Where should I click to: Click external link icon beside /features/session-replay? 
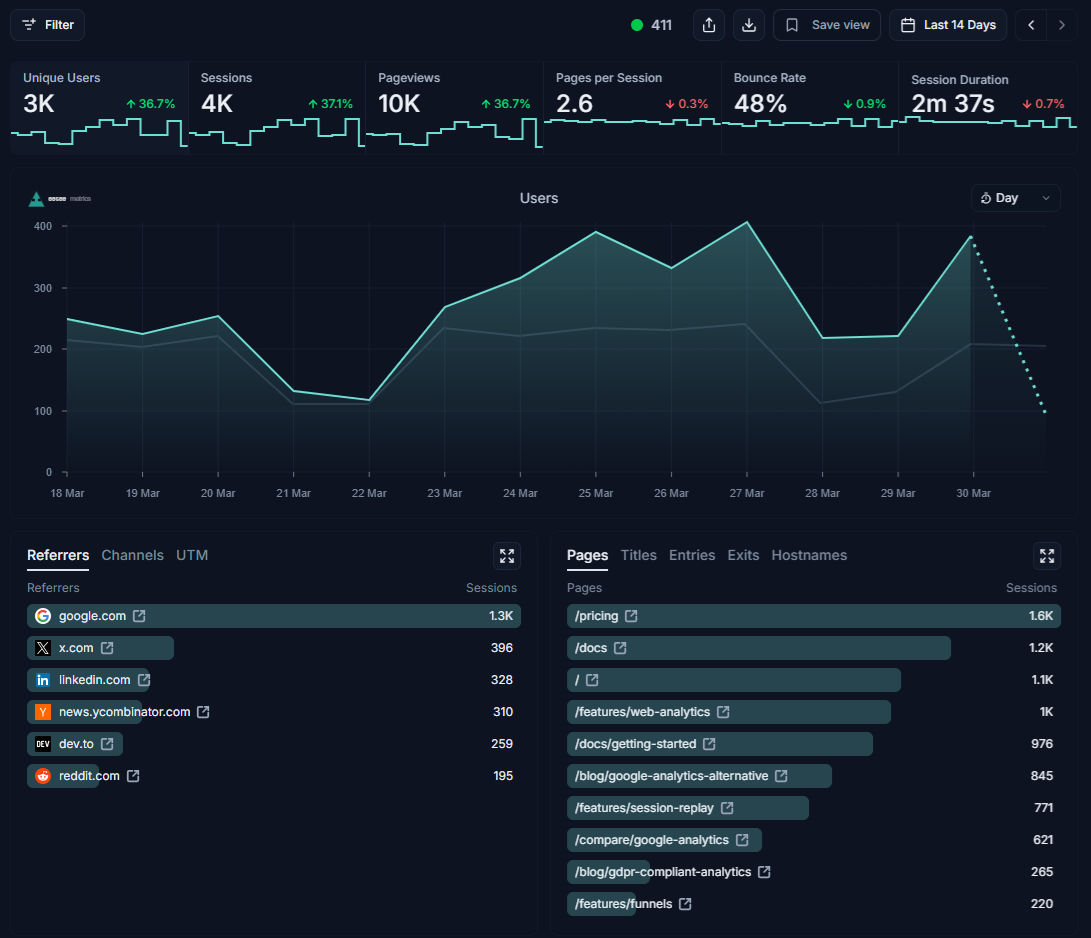tap(727, 808)
